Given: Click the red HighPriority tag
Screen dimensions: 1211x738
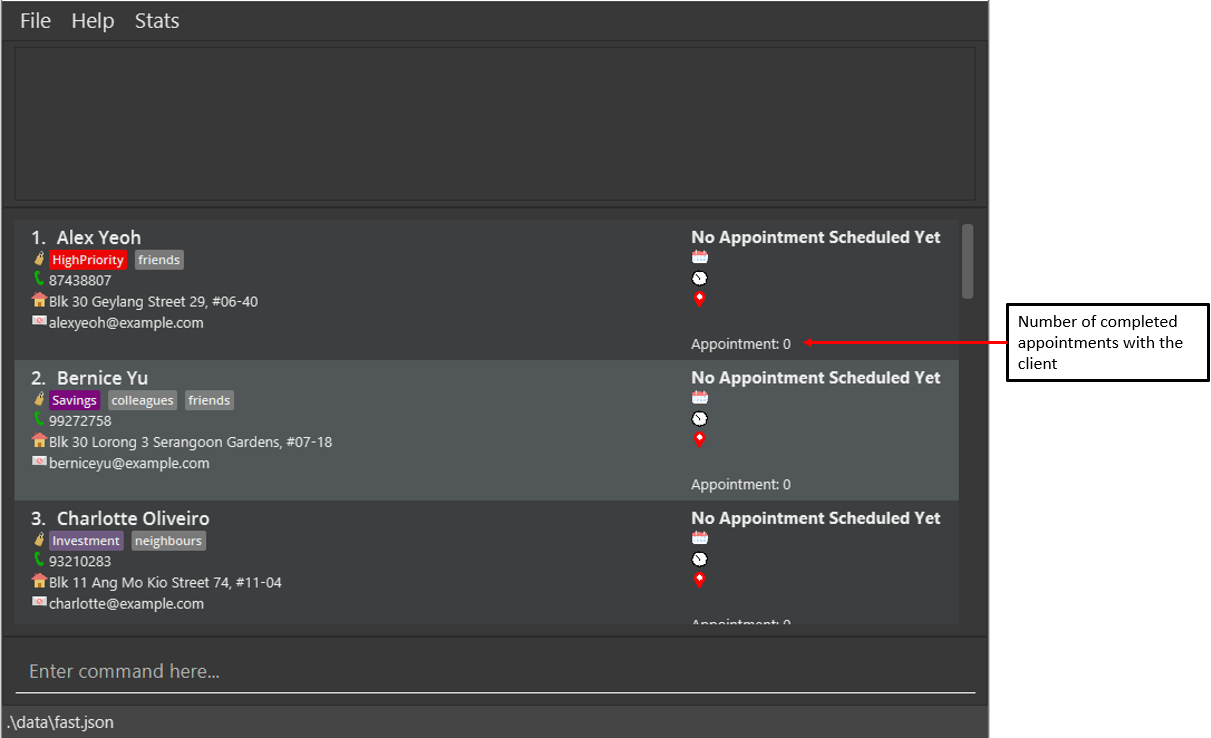Looking at the screenshot, I should pyautogui.click(x=88, y=260).
